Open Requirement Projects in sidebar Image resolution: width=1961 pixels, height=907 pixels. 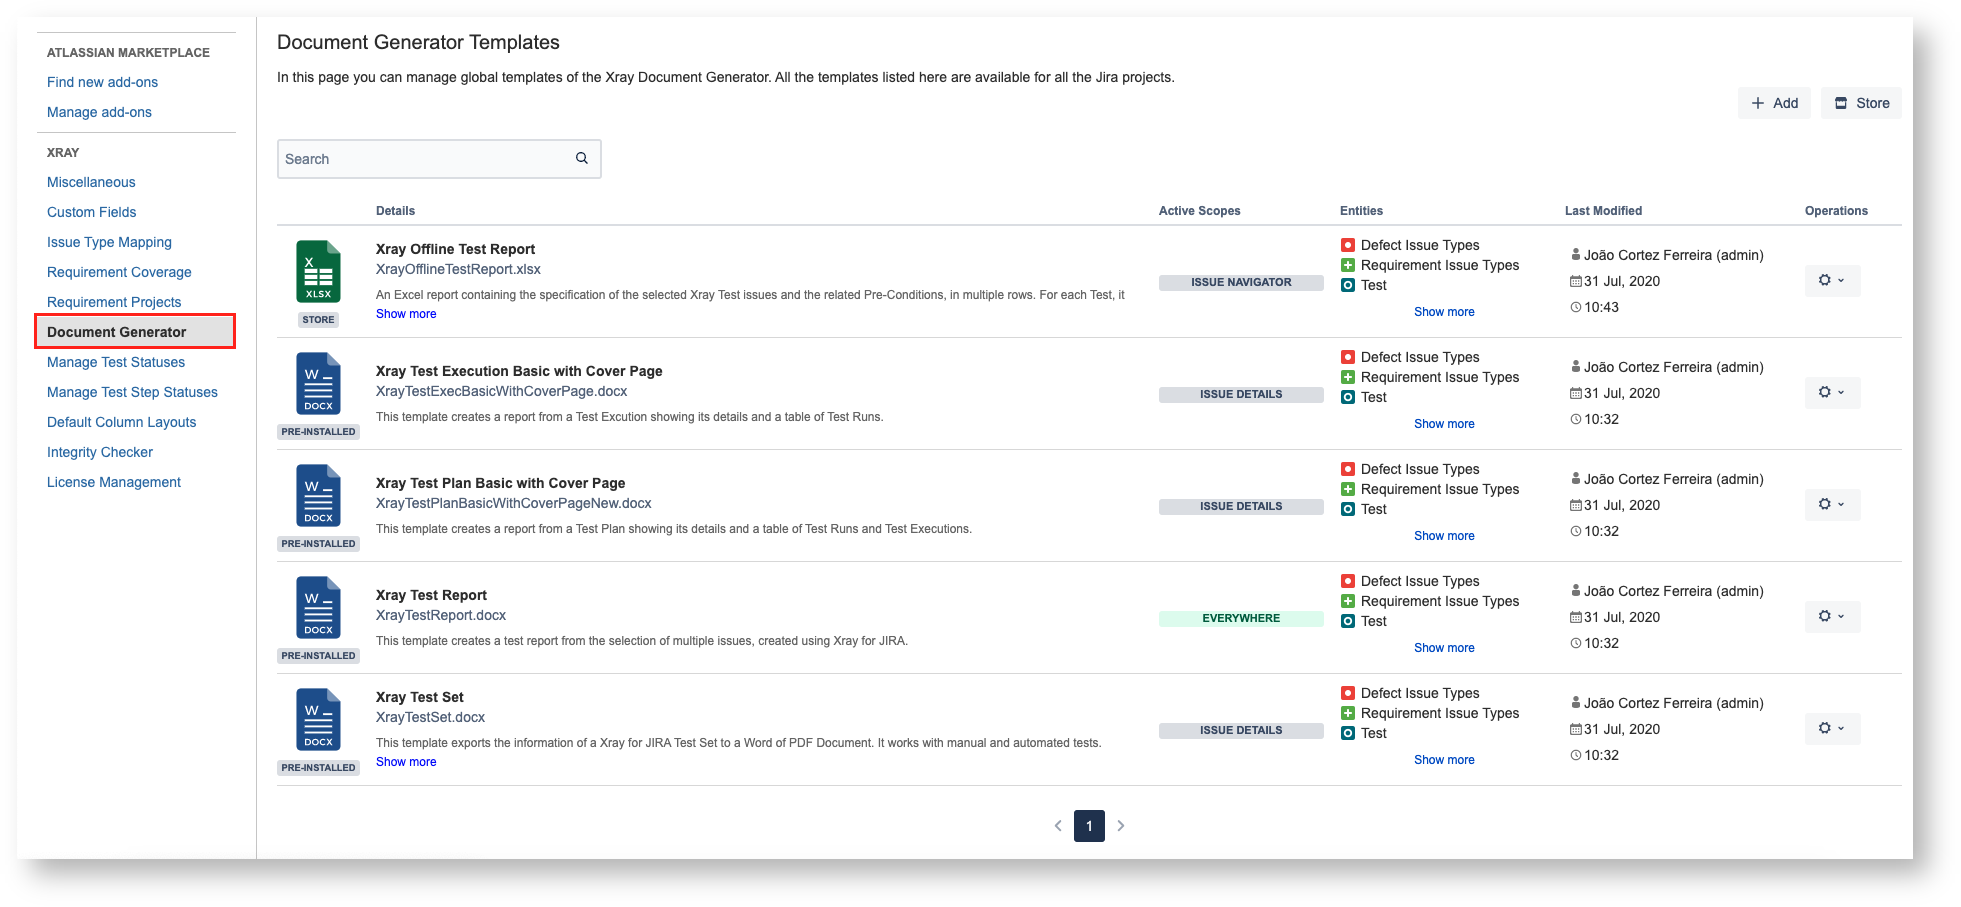pyautogui.click(x=114, y=302)
